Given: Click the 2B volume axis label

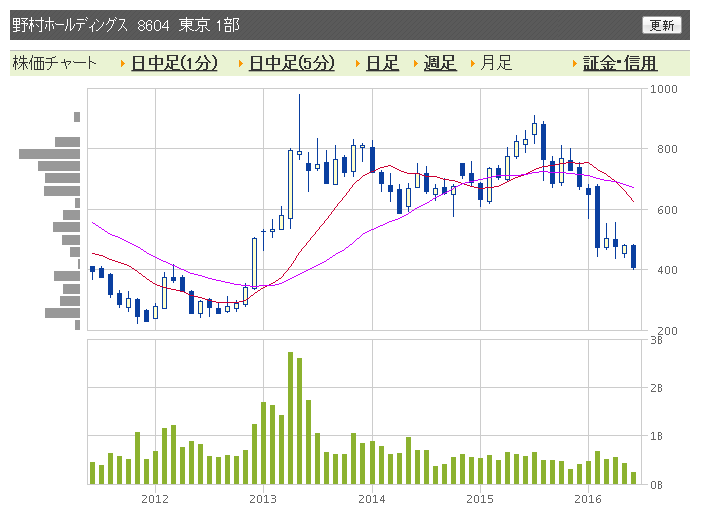Looking at the screenshot, I should tap(656, 388).
